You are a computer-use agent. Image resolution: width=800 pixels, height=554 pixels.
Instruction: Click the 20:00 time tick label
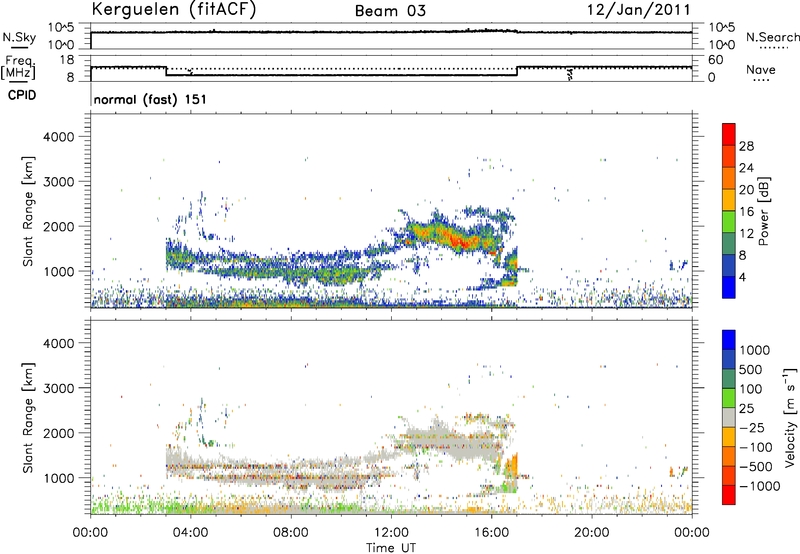[592, 533]
